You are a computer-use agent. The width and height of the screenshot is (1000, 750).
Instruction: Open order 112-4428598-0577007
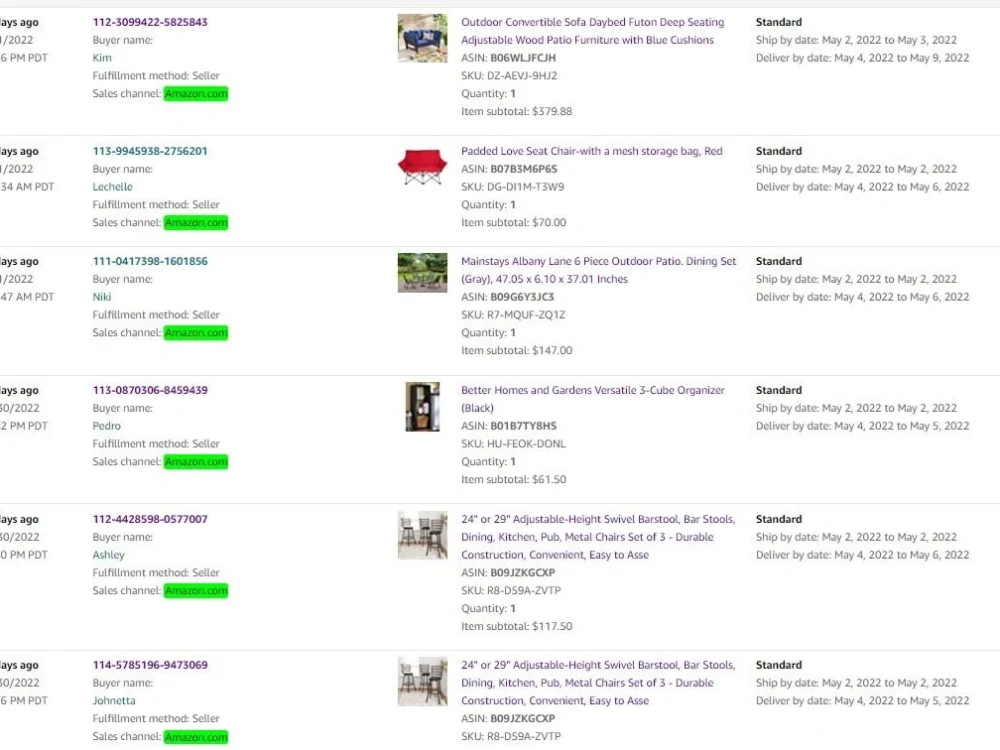tap(150, 519)
